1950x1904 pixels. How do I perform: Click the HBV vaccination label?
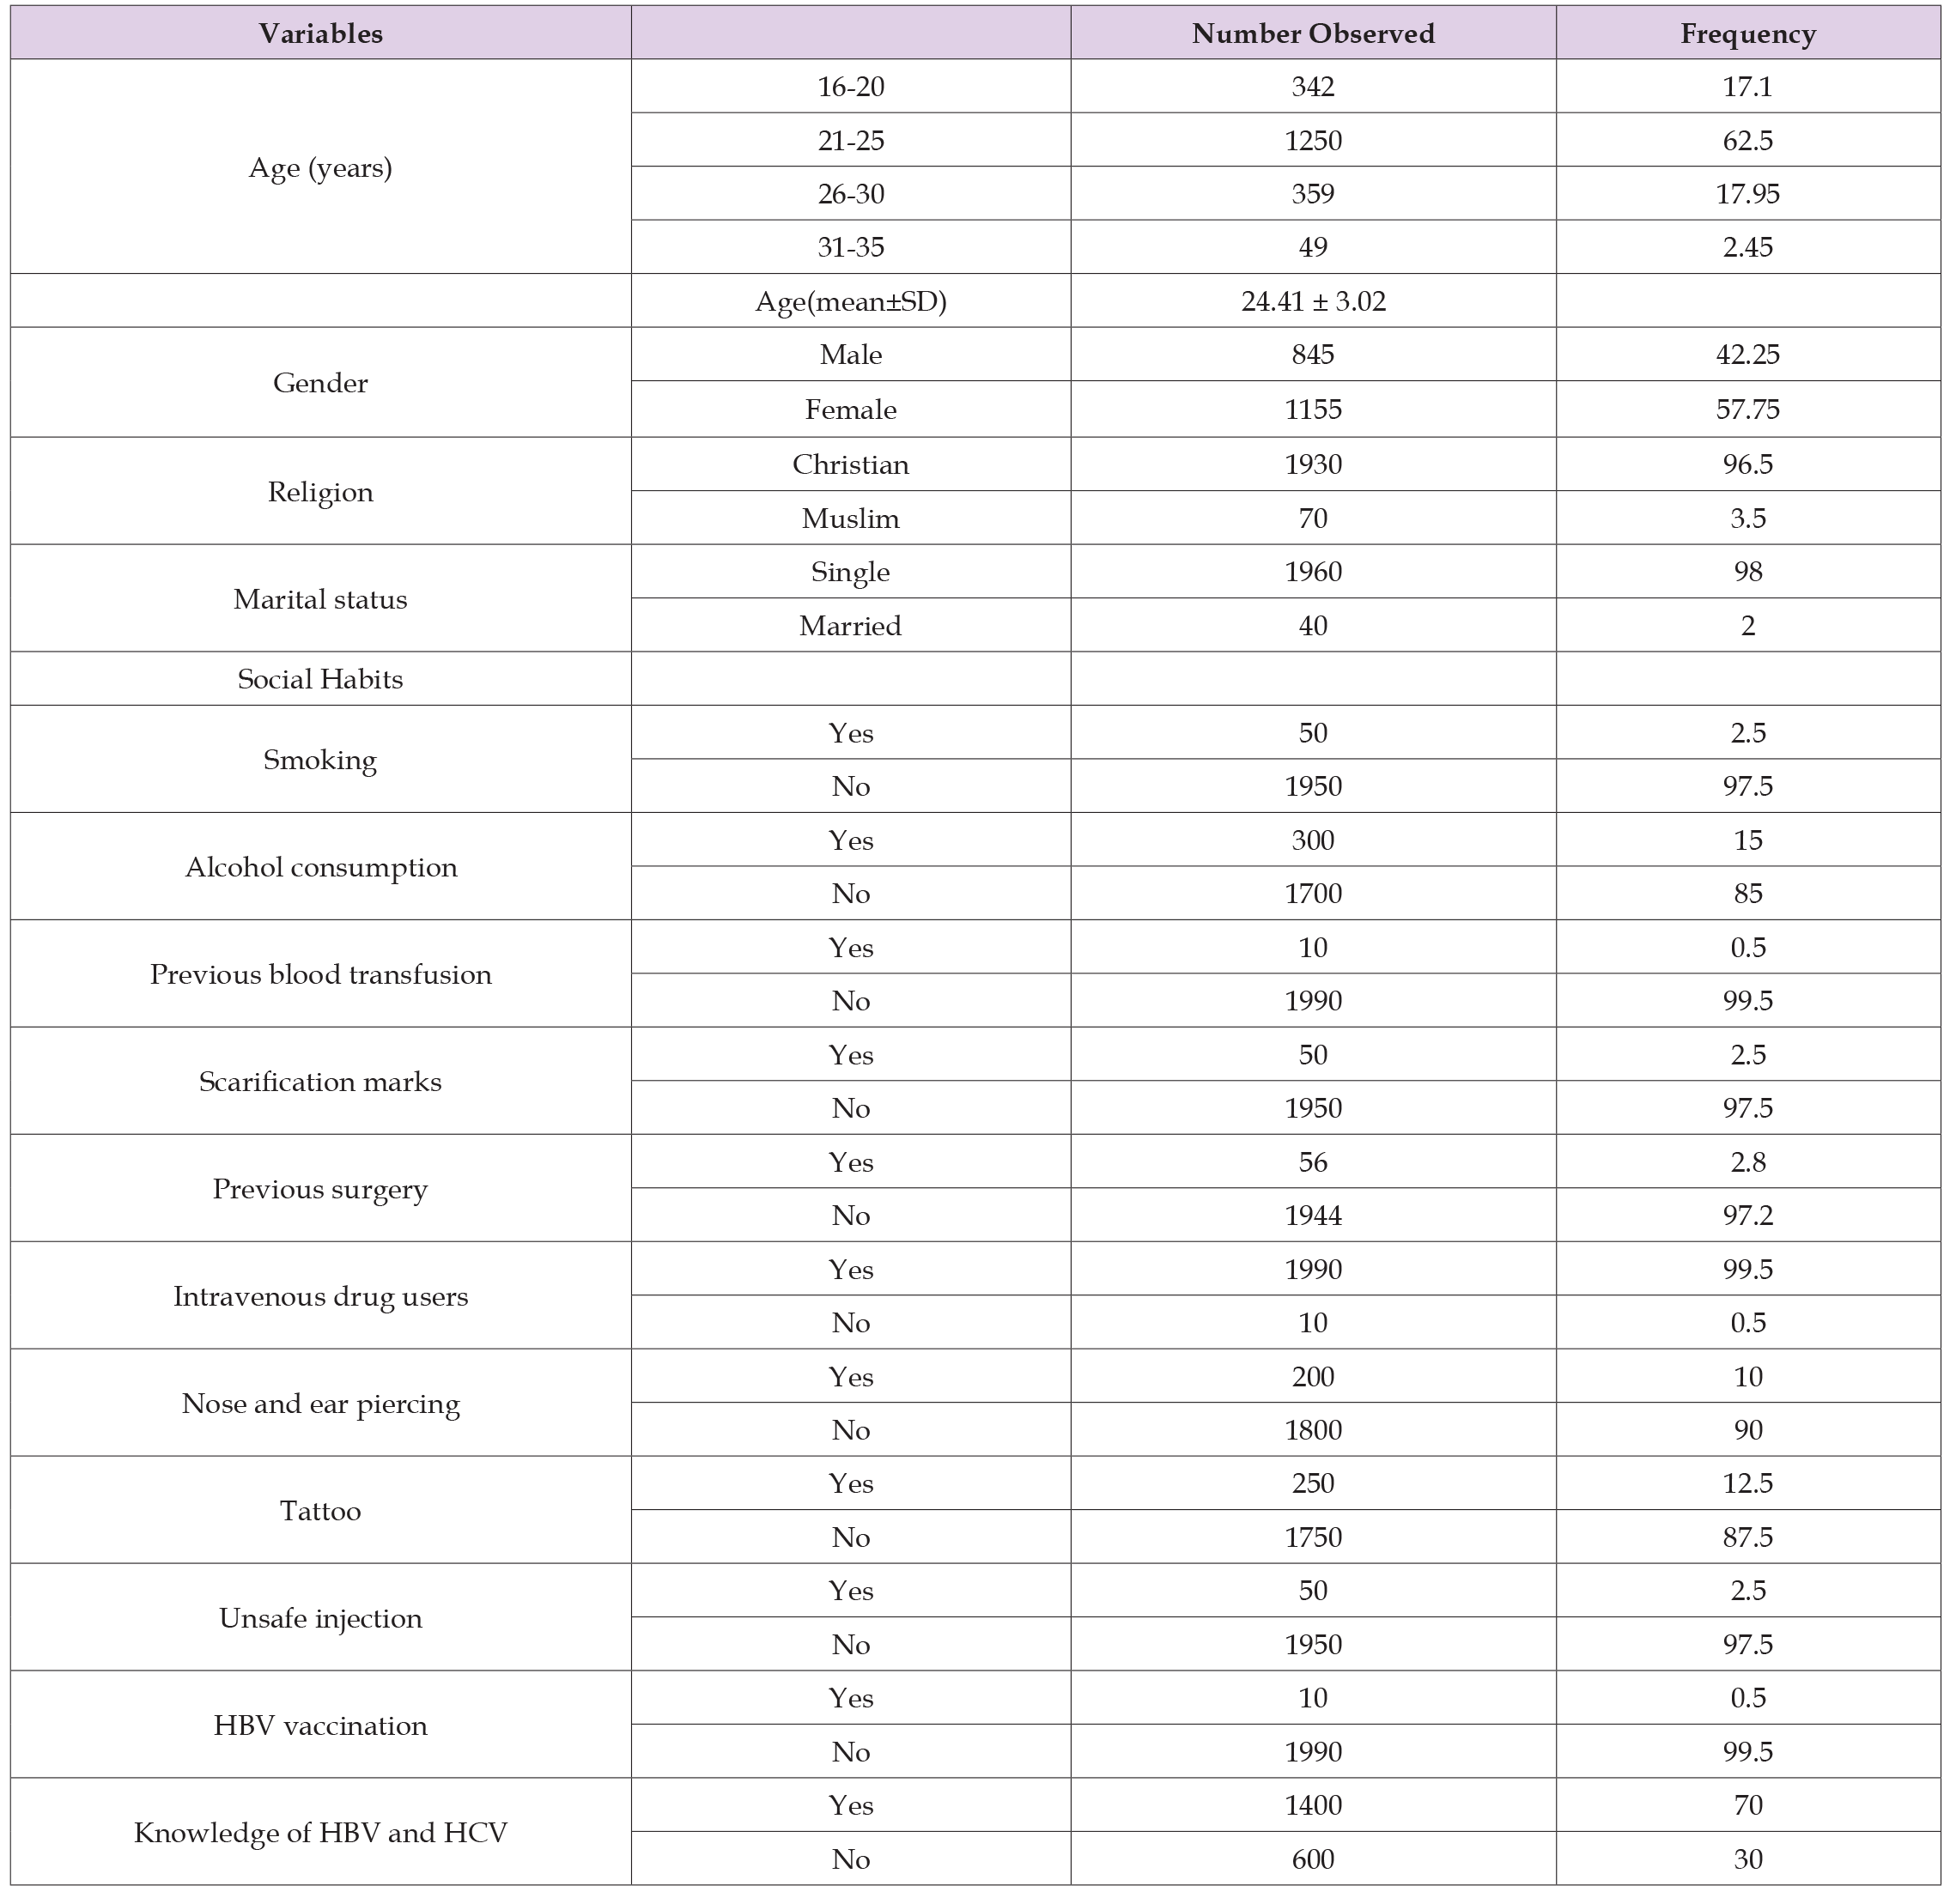(320, 1725)
